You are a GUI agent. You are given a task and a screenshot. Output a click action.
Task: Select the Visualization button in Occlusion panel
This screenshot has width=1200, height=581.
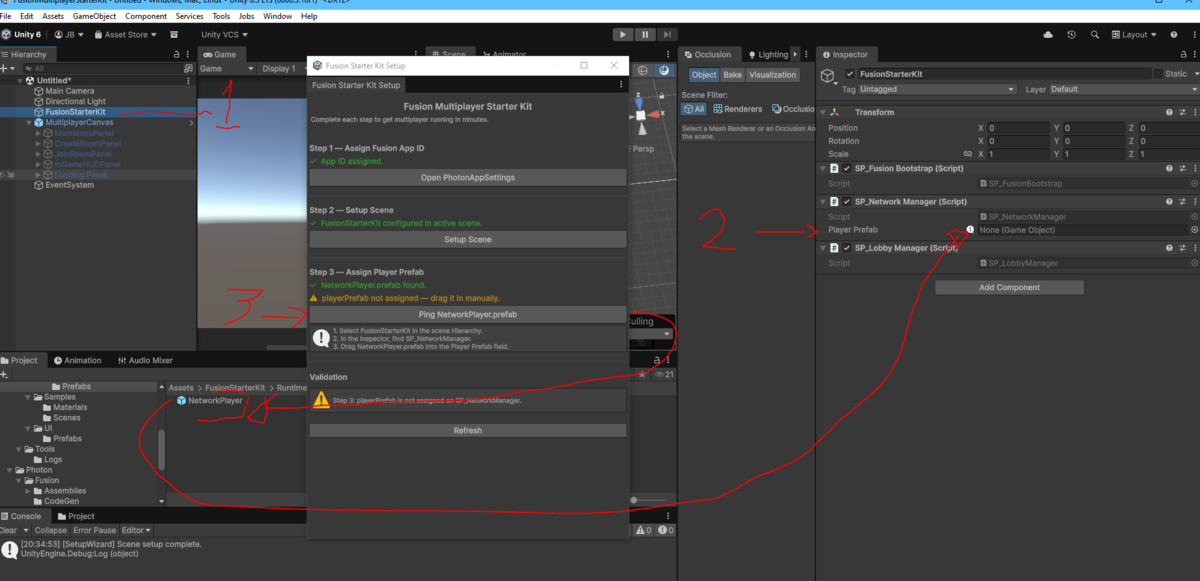click(773, 75)
